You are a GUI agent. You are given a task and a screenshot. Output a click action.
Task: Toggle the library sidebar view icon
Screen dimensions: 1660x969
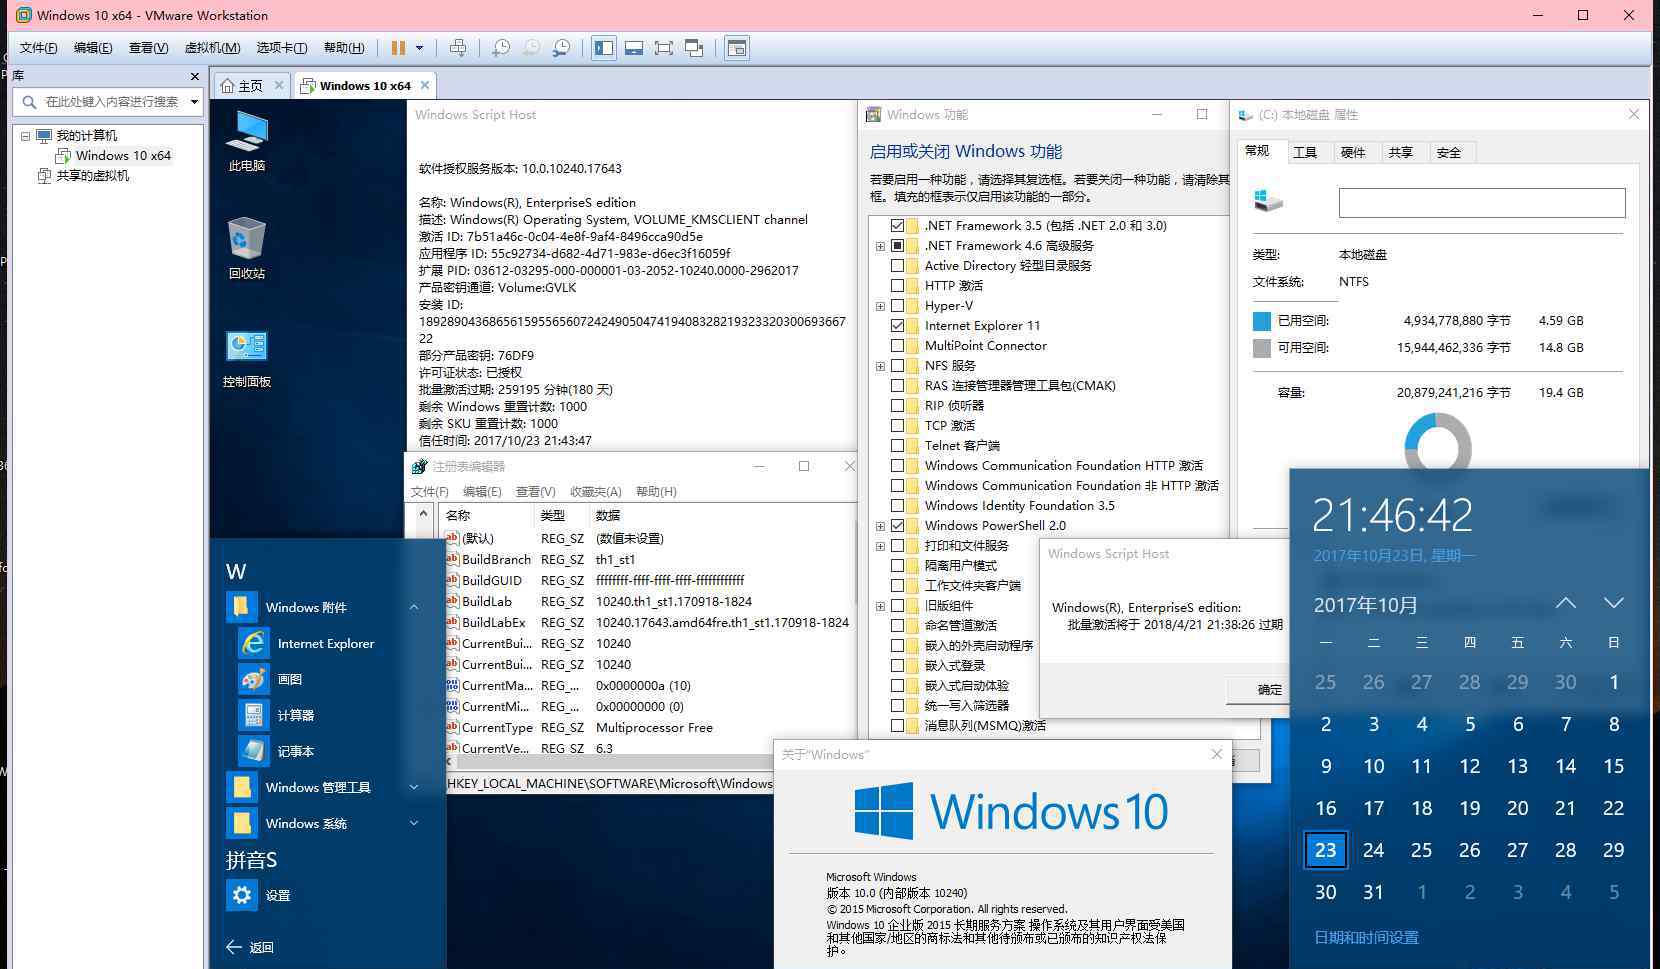coord(603,48)
